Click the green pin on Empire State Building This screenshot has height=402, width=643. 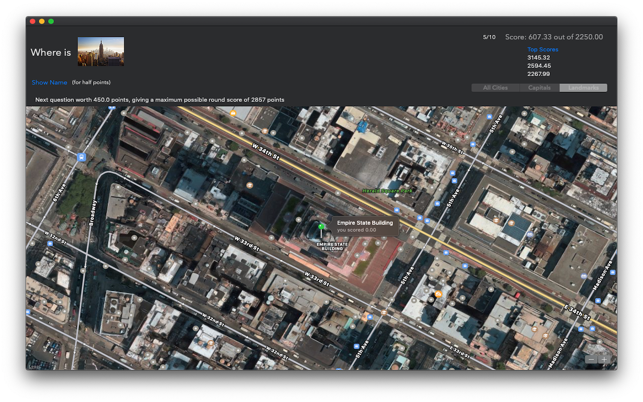click(x=321, y=226)
